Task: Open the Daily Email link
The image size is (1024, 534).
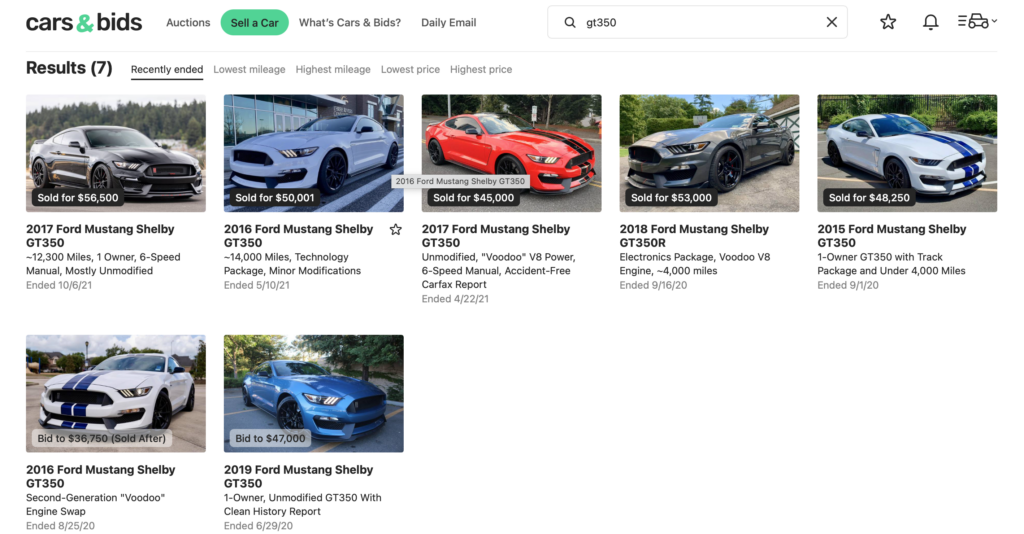Action: [449, 22]
